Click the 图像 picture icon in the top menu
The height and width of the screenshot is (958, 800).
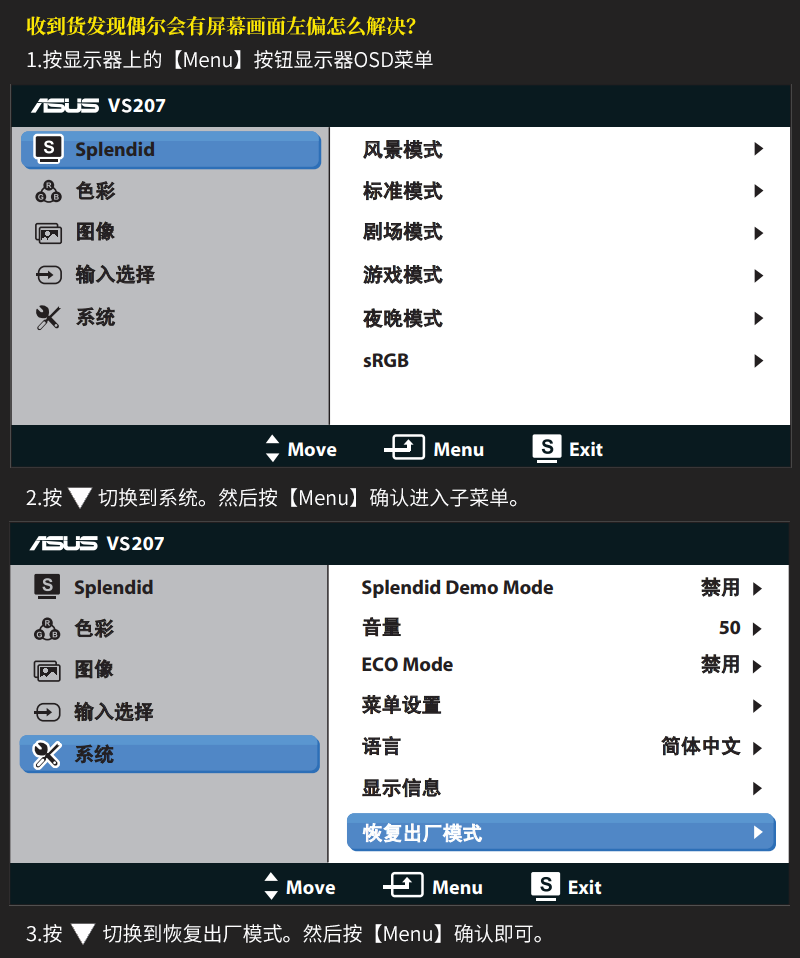(x=48, y=233)
